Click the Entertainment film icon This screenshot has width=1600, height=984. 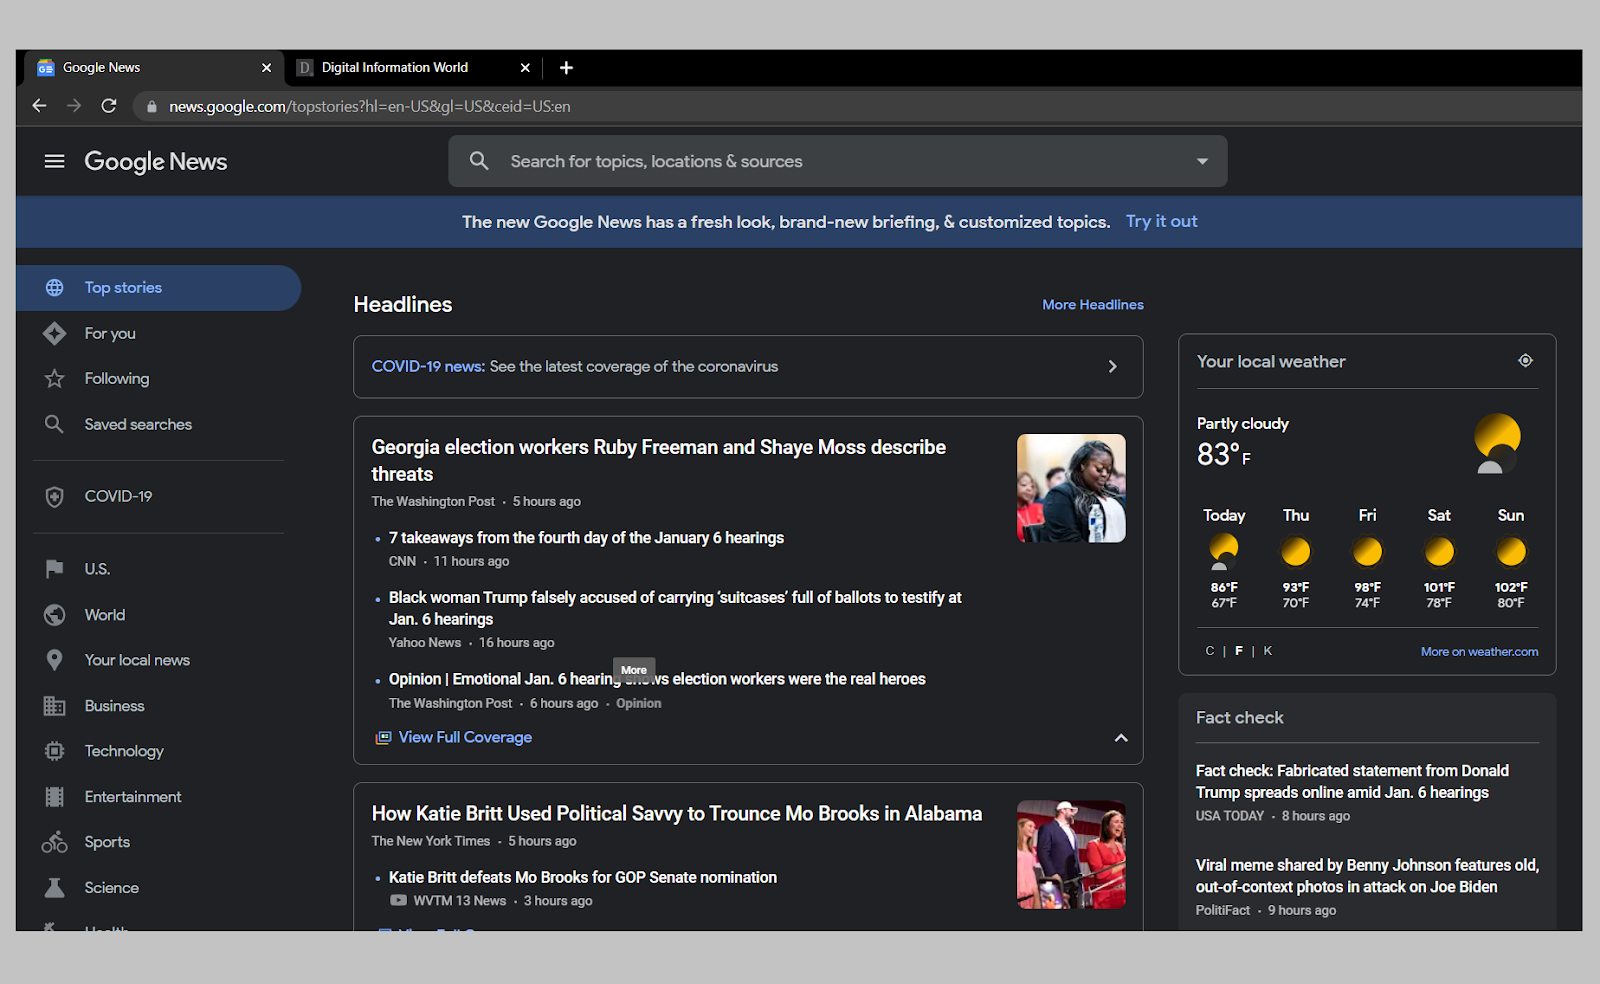[55, 797]
